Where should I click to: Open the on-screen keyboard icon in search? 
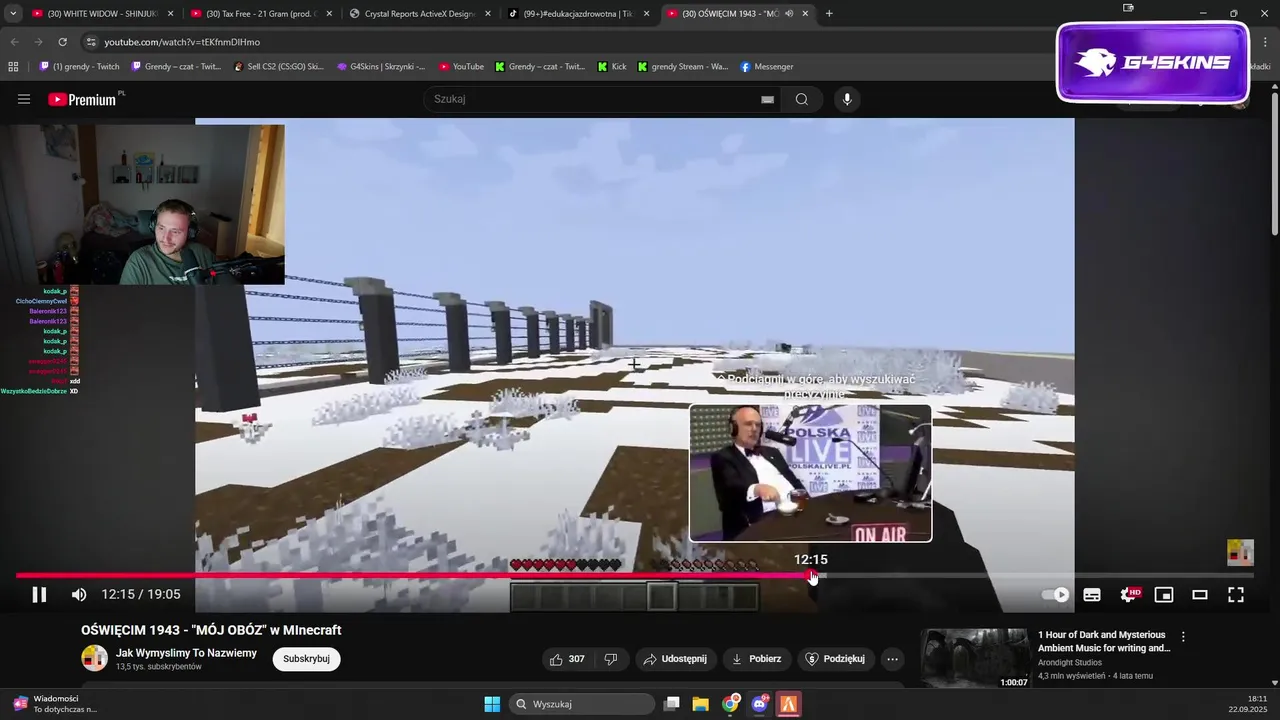(x=767, y=99)
